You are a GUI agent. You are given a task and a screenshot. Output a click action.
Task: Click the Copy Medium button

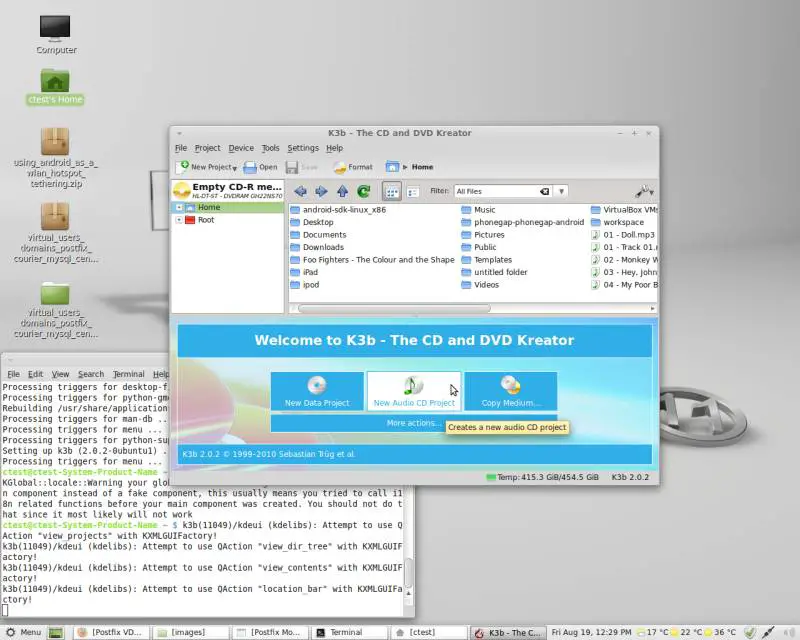pos(511,391)
